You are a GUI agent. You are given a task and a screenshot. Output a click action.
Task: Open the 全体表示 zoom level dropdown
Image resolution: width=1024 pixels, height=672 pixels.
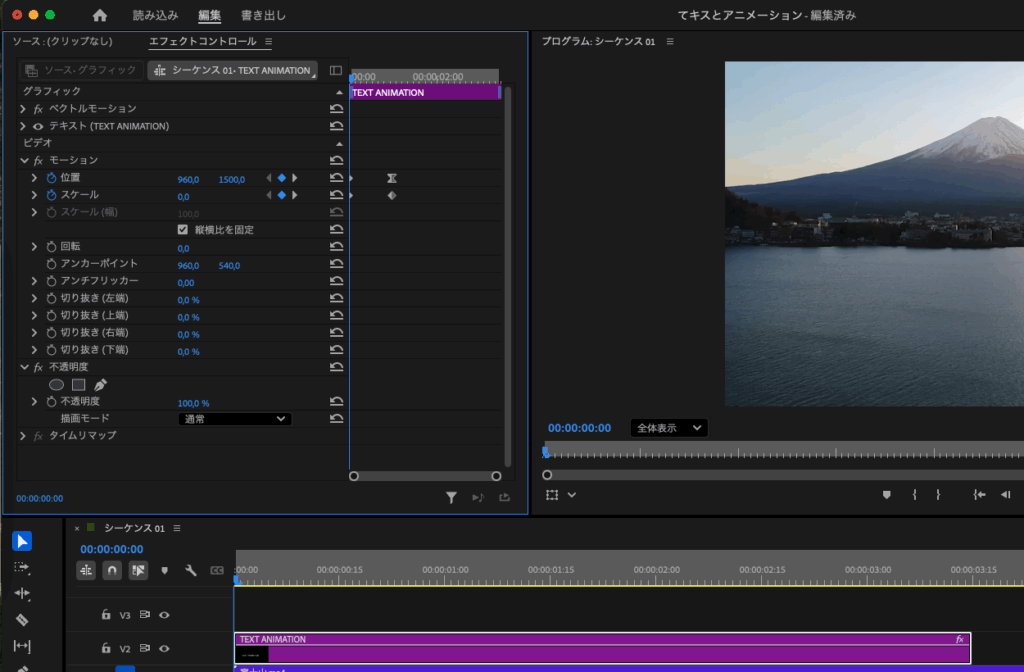(x=668, y=428)
